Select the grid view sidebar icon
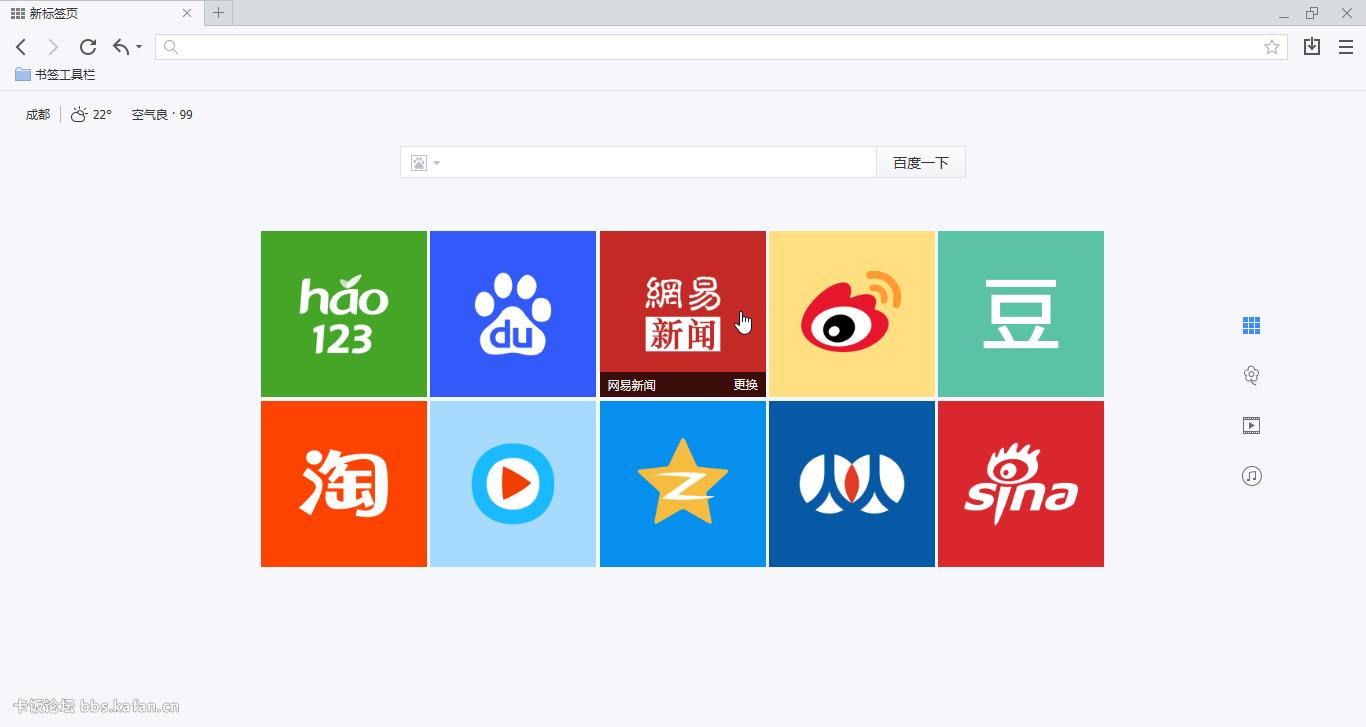 [x=1251, y=325]
